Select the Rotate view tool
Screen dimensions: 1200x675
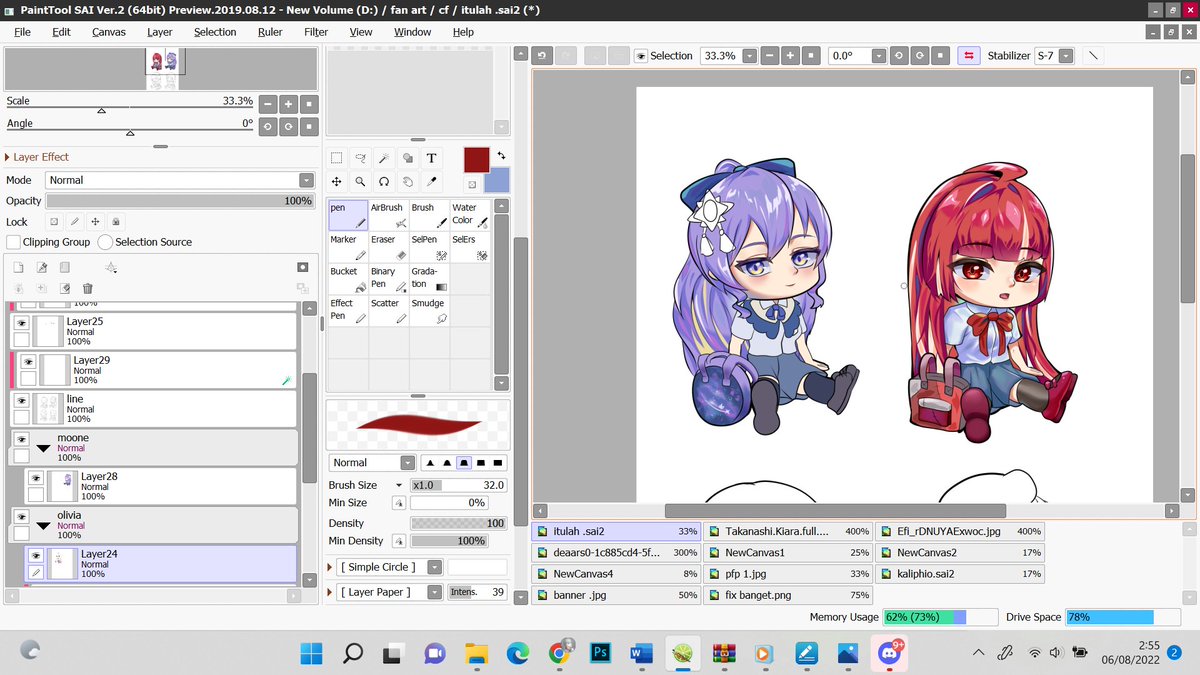[384, 182]
